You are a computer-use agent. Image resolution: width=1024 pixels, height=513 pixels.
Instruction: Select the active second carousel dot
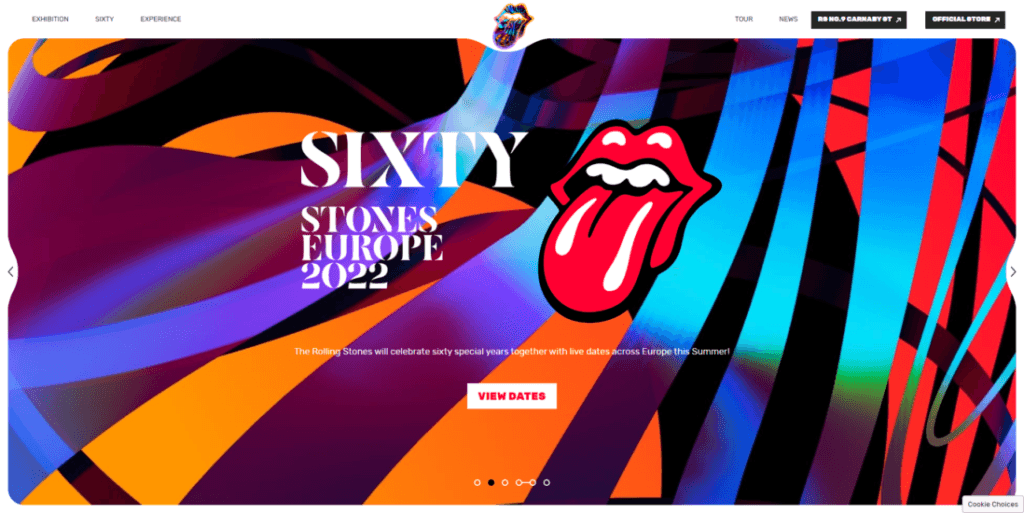[x=491, y=482]
